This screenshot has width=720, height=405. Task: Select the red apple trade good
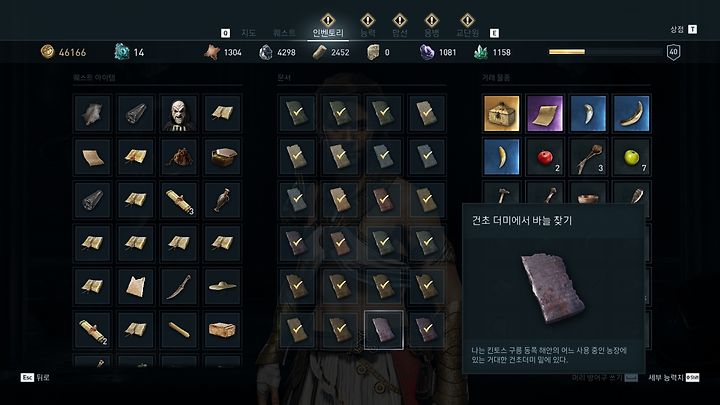(x=545, y=157)
